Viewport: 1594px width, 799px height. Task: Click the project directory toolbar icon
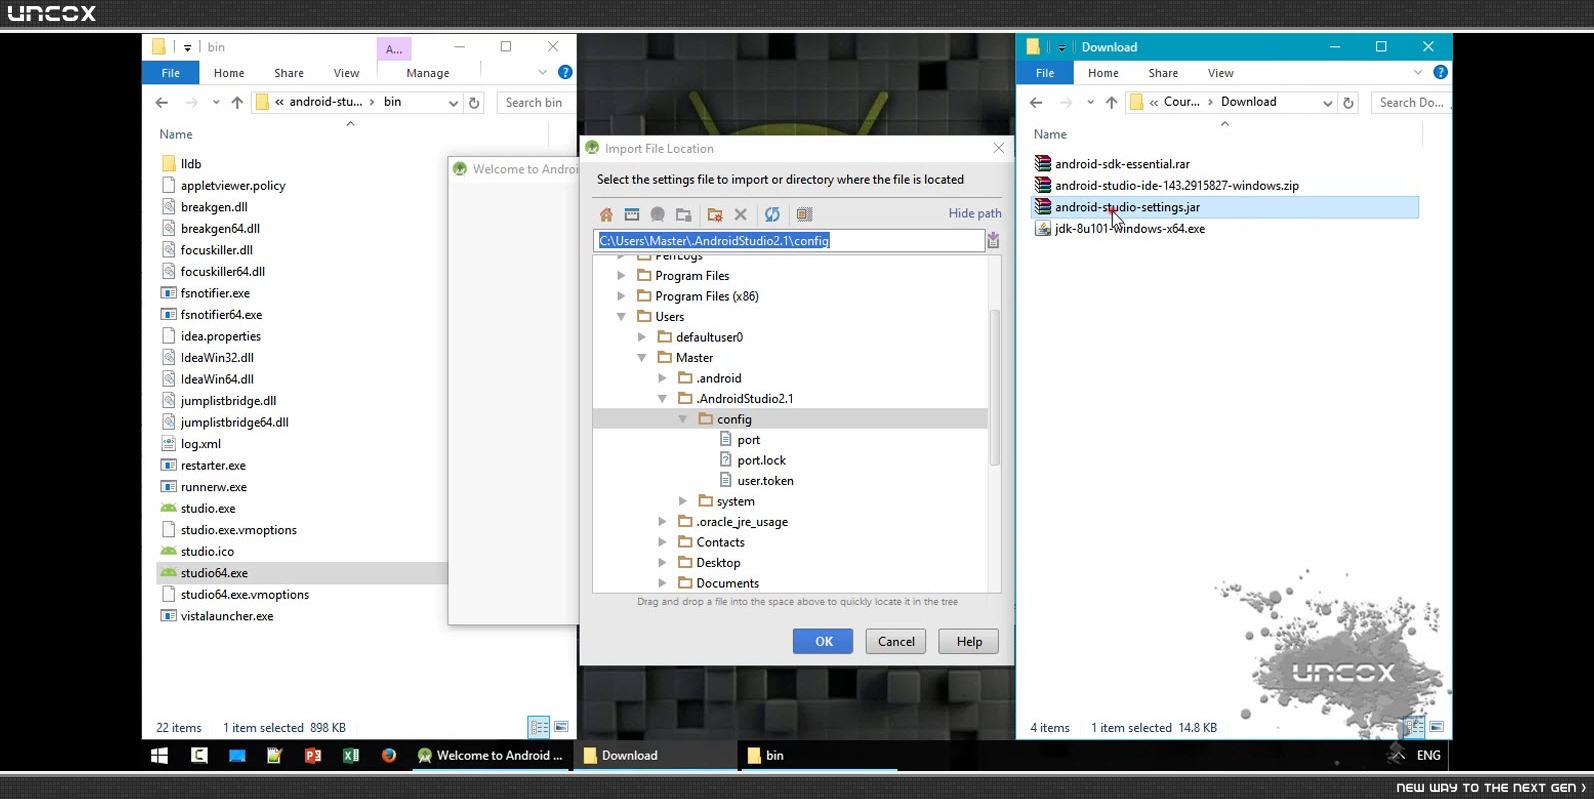tap(658, 214)
